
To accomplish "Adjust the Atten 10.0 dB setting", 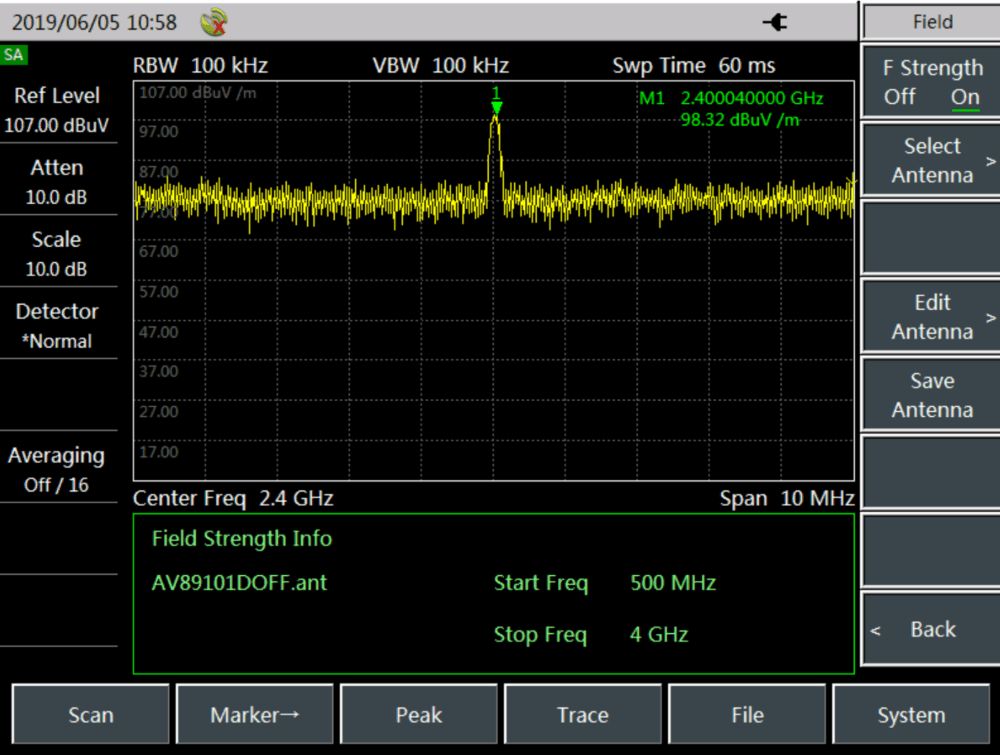I will [56, 182].
